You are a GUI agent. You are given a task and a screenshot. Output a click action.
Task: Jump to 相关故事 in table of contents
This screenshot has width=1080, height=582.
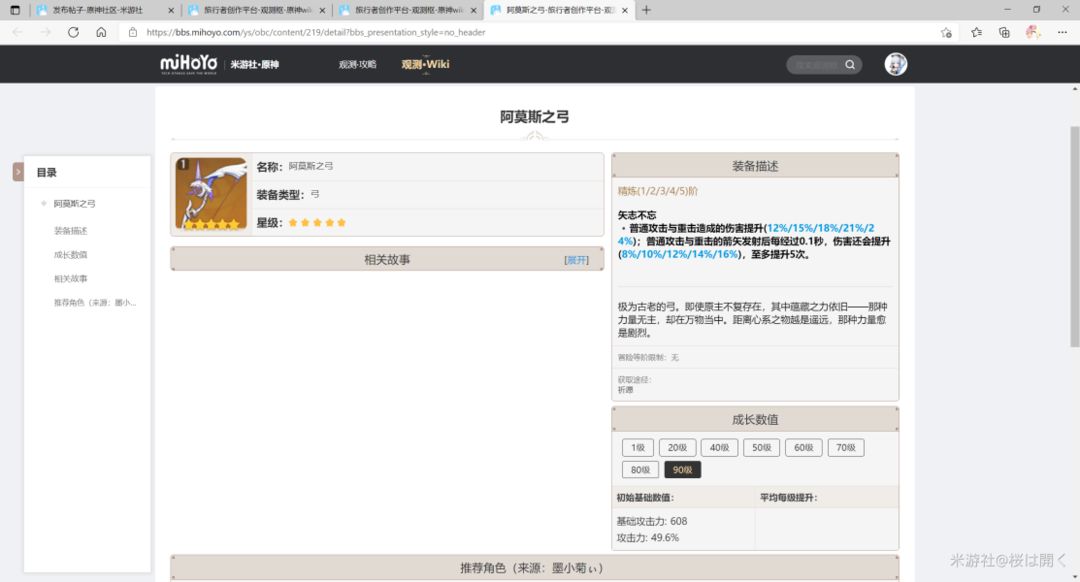(x=70, y=279)
